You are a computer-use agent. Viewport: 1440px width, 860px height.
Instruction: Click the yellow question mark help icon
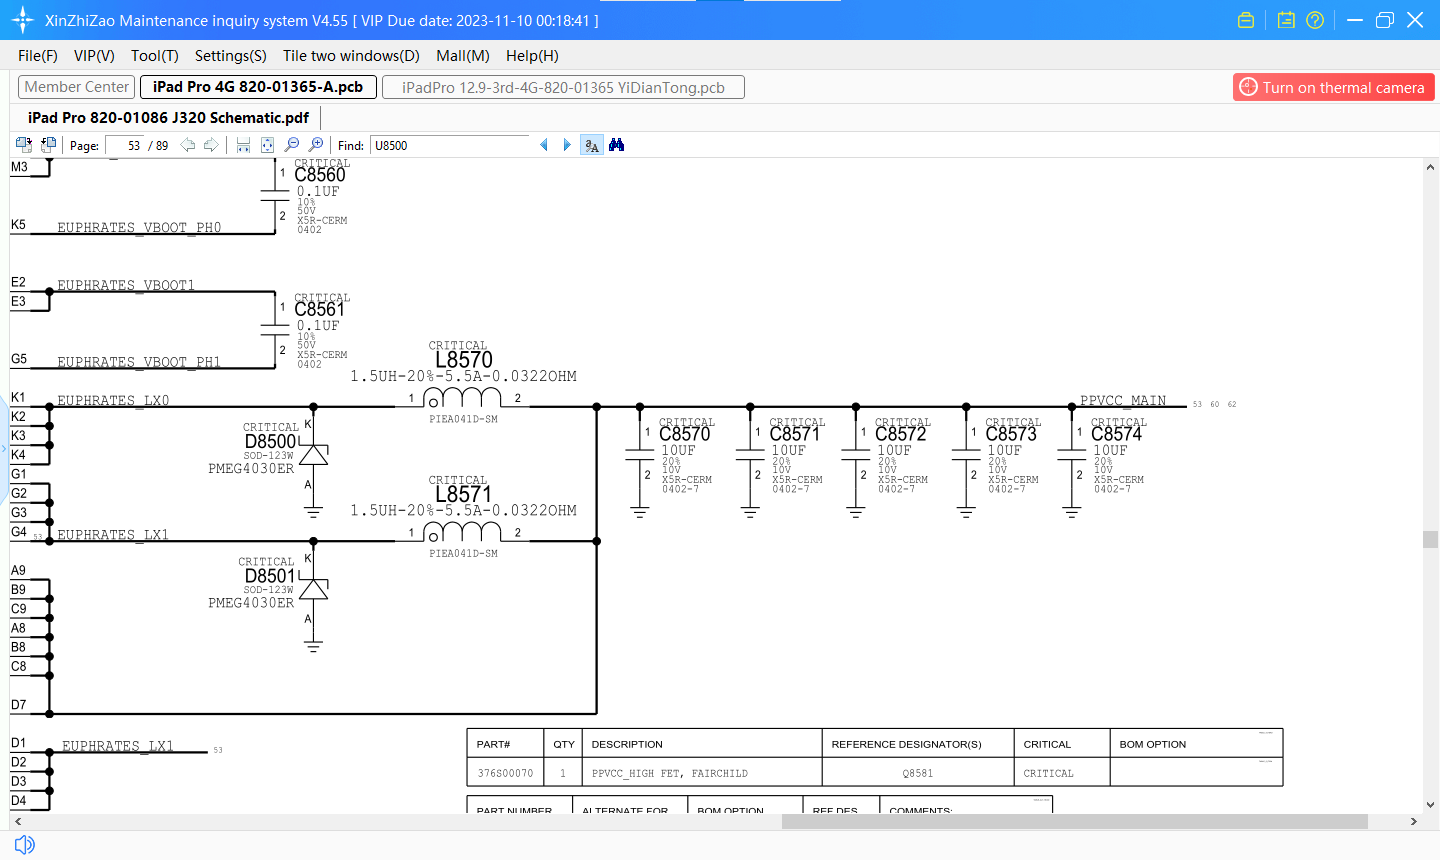(1315, 20)
